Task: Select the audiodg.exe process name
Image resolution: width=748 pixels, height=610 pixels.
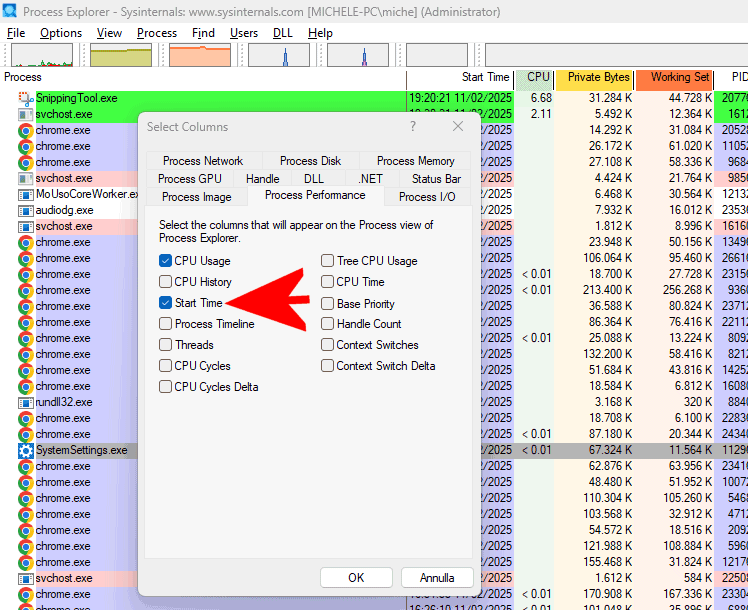Action: pyautogui.click(x=64, y=210)
